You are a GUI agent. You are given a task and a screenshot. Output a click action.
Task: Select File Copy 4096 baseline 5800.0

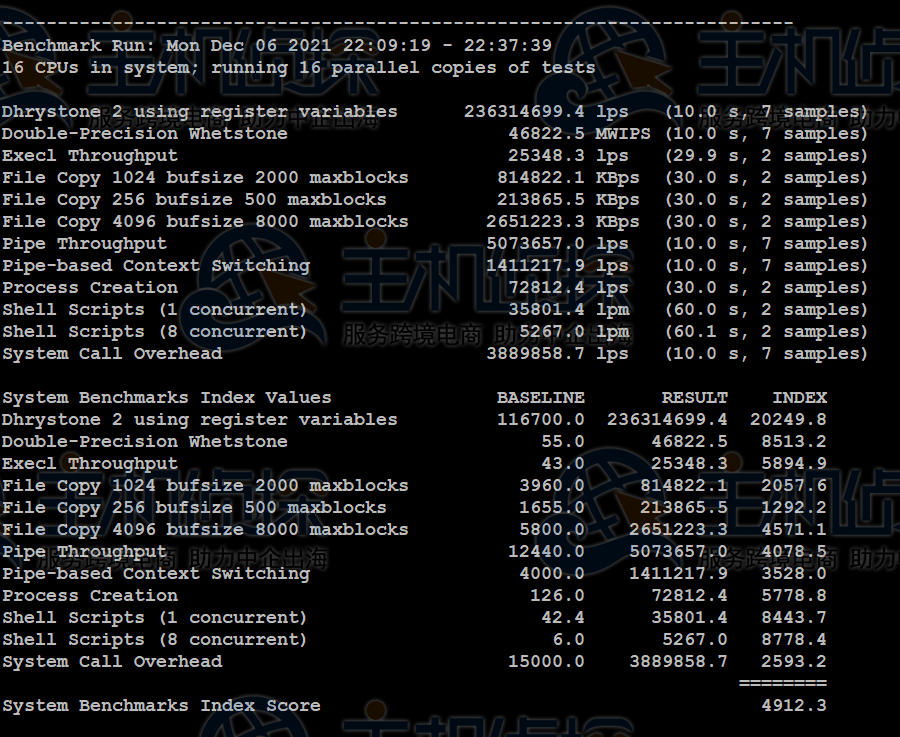click(552, 530)
